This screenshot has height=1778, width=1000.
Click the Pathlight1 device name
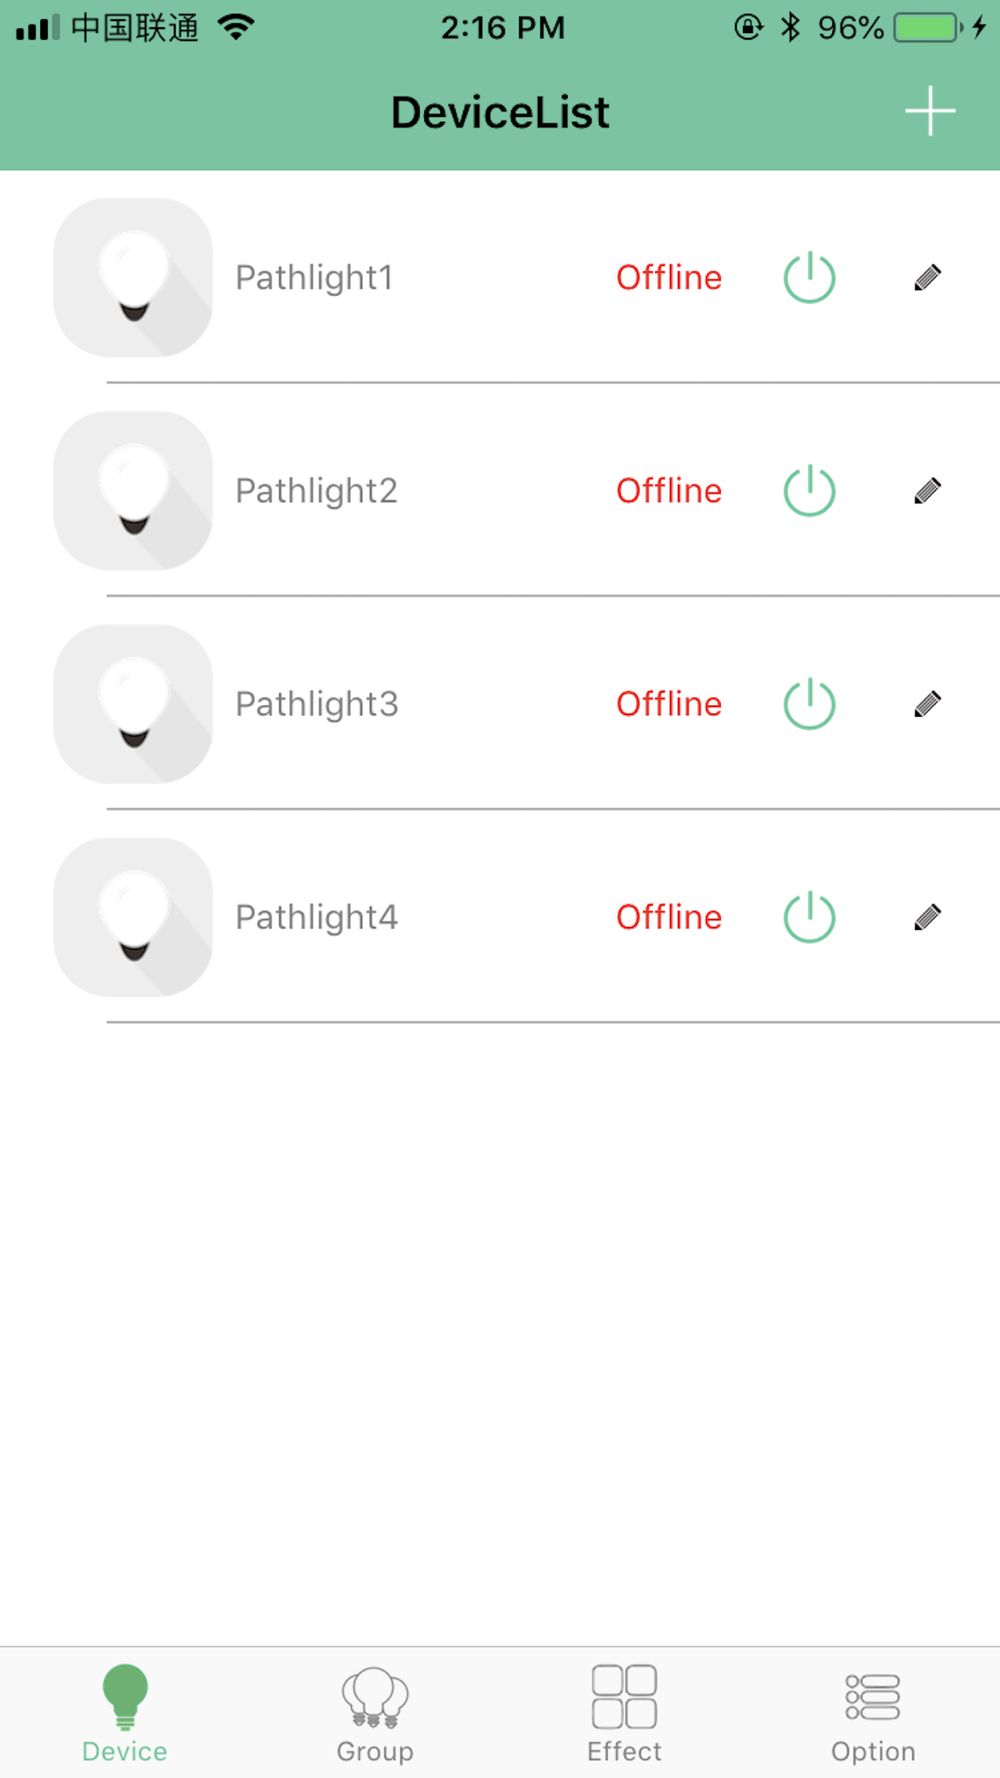[x=314, y=277]
